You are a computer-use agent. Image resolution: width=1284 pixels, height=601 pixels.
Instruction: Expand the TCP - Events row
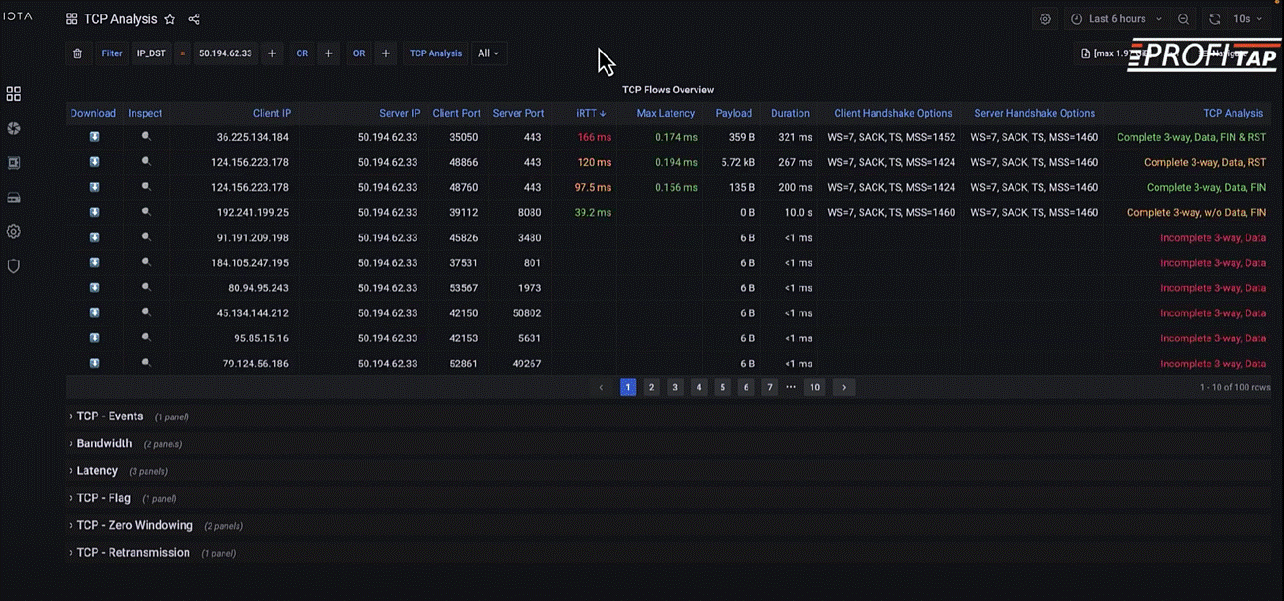click(110, 416)
